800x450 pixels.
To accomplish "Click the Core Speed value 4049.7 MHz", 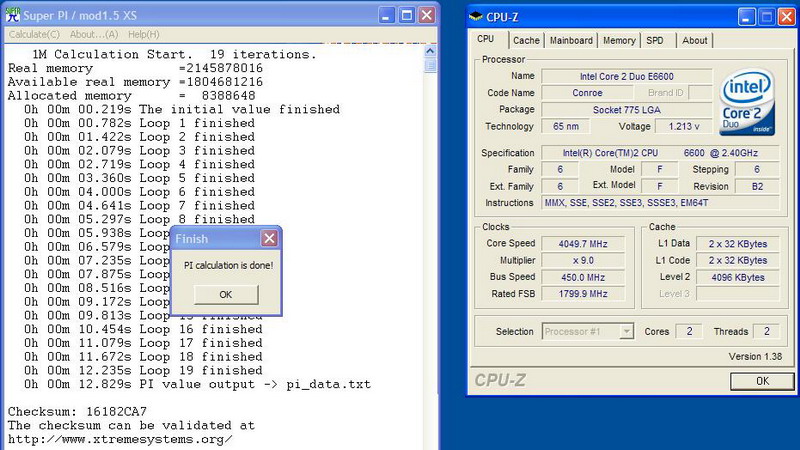I will (x=583, y=243).
